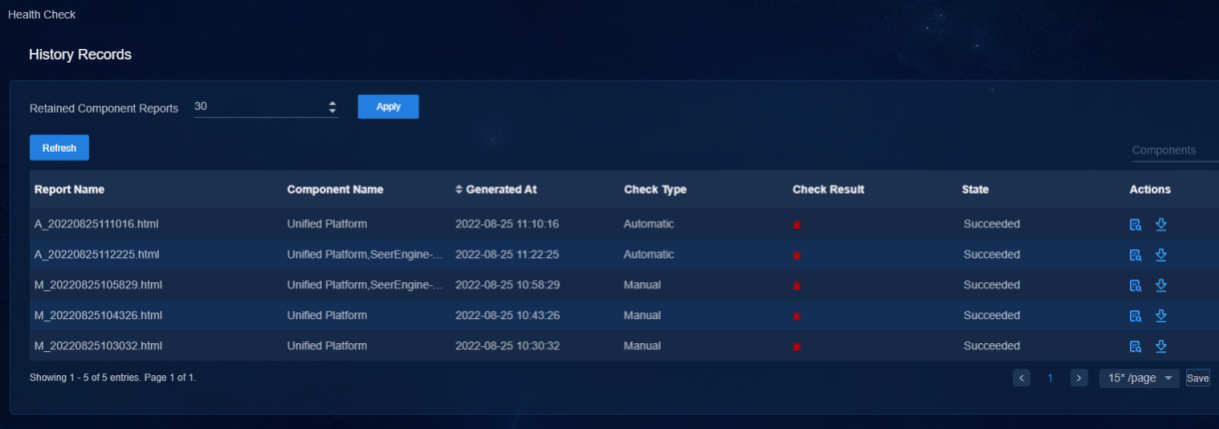Go to next page arrow
1219x429 pixels.
click(x=1079, y=378)
